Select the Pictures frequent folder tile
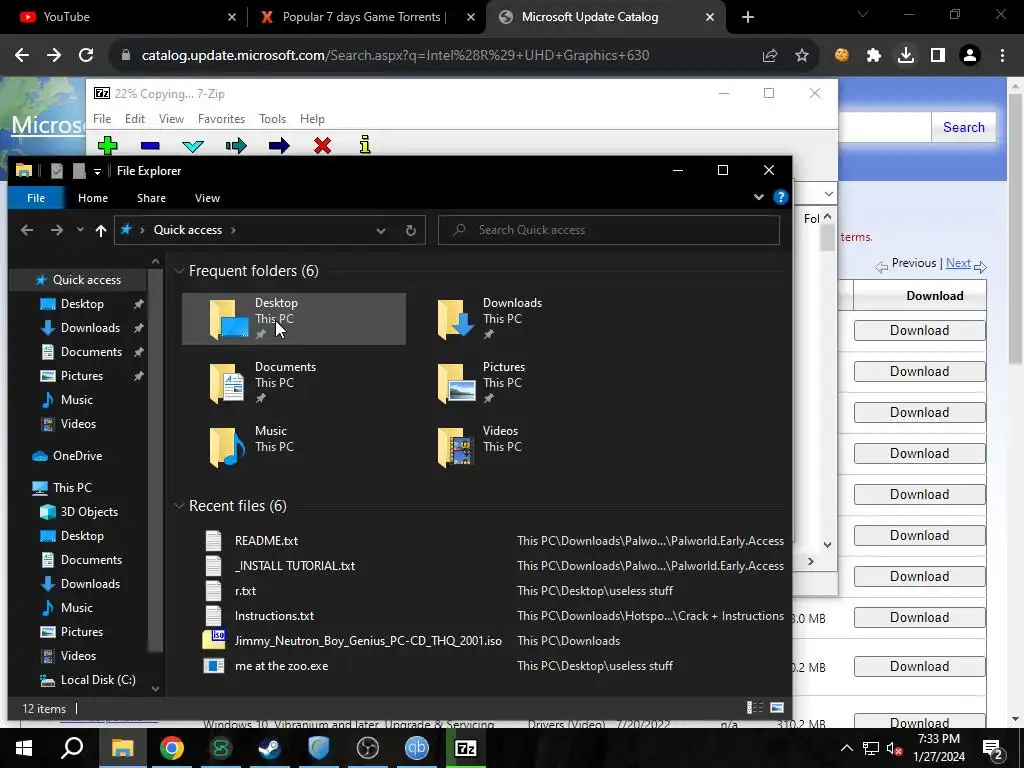Screen dimensions: 1024x768 tap(521, 383)
